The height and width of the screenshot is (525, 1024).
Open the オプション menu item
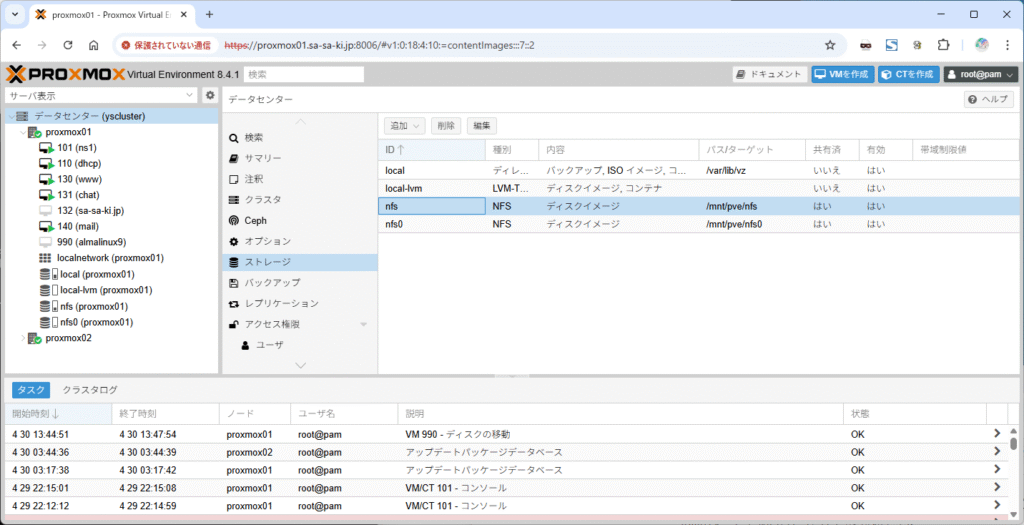tap(300, 241)
